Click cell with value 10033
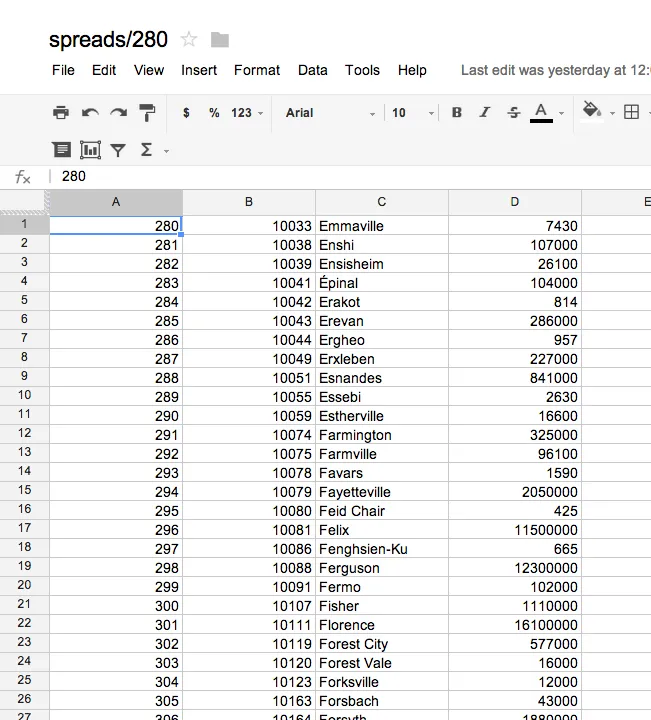Screen dimensions: 651x720 pyautogui.click(x=249, y=225)
